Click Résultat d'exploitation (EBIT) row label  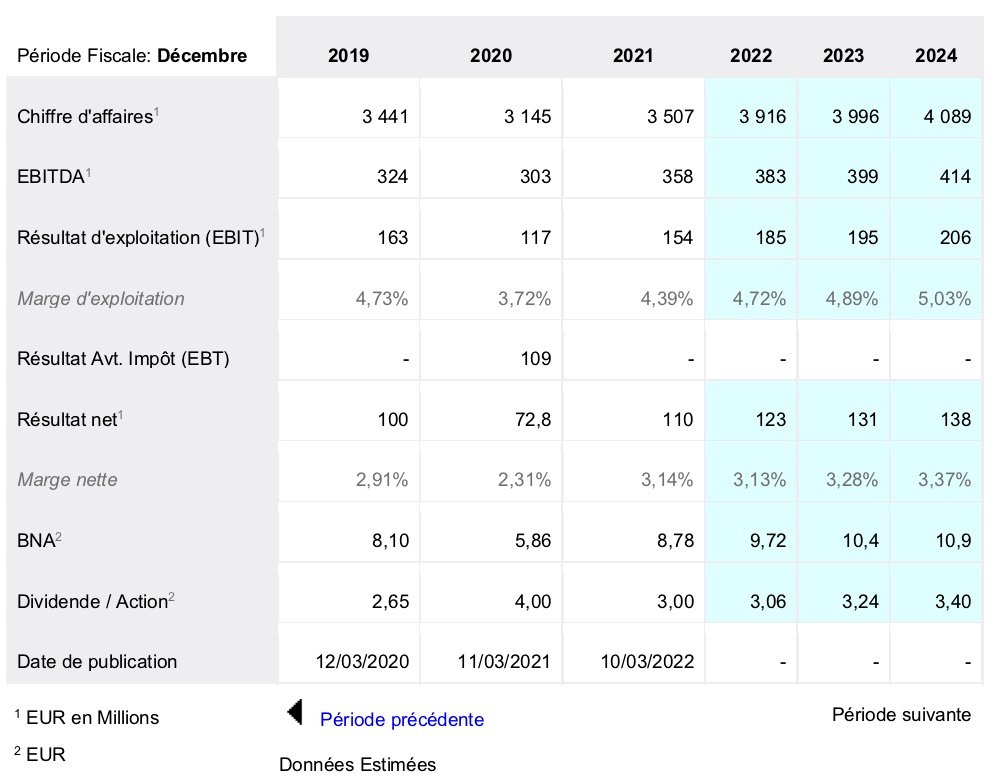[x=140, y=238]
